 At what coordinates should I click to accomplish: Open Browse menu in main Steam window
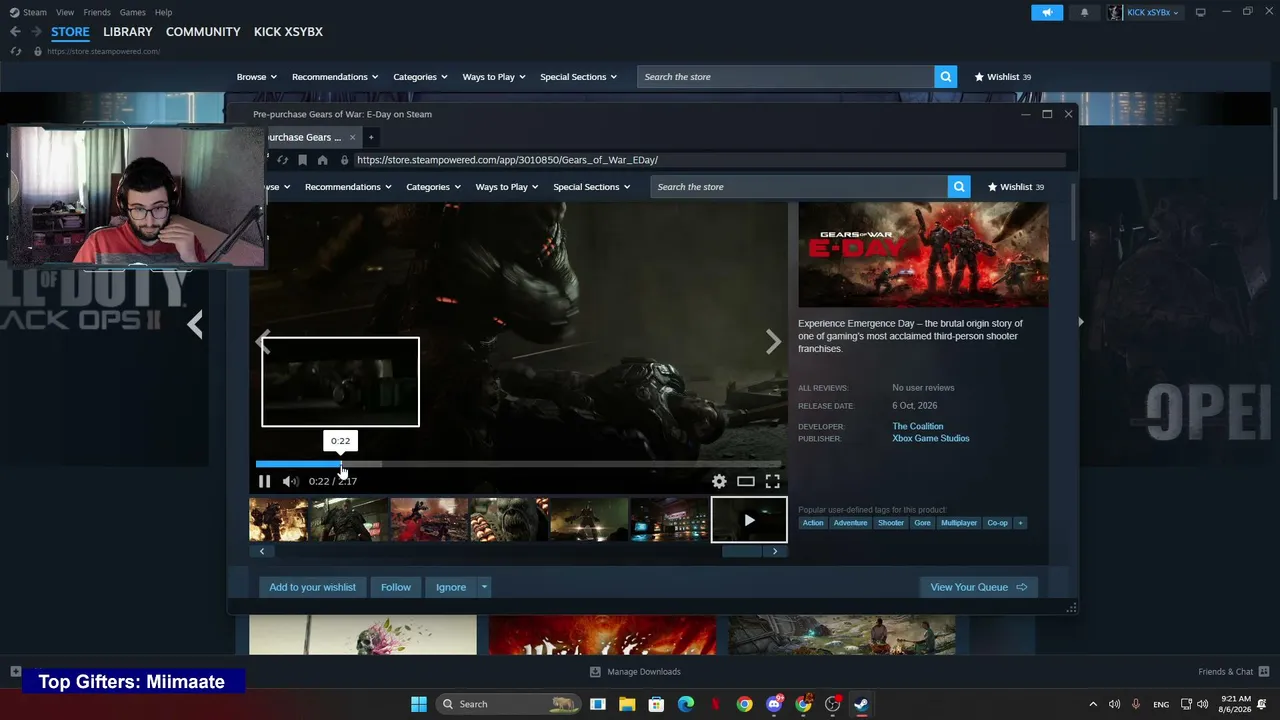tap(257, 77)
